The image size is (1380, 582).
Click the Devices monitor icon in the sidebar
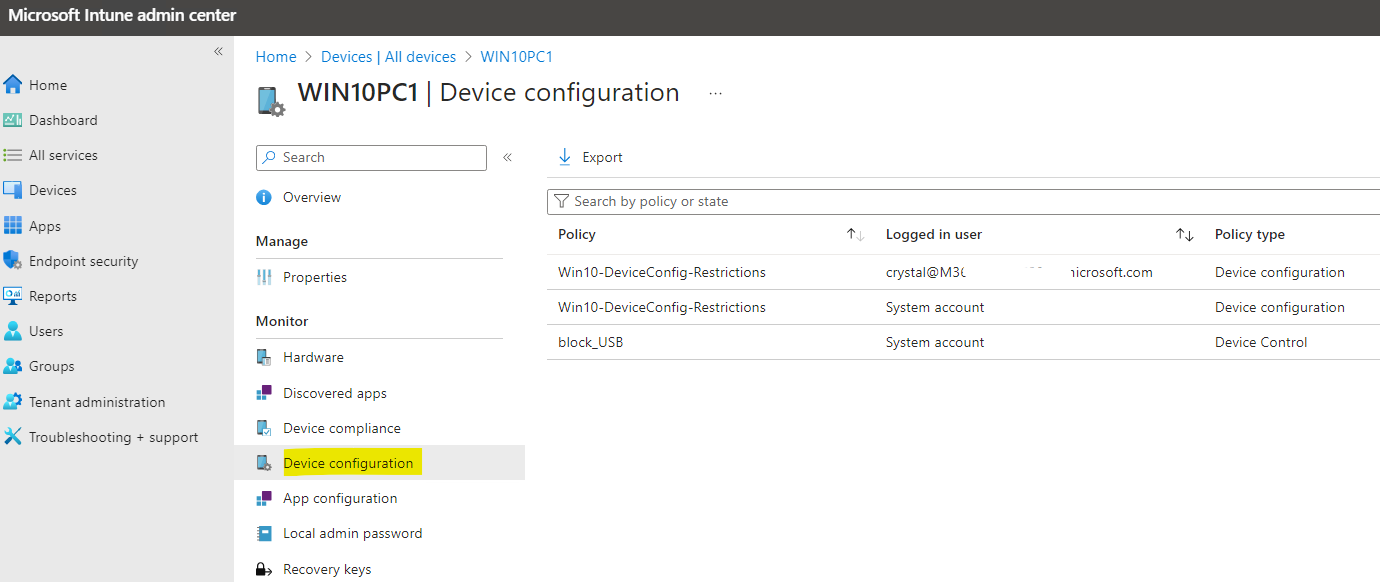pos(12,190)
